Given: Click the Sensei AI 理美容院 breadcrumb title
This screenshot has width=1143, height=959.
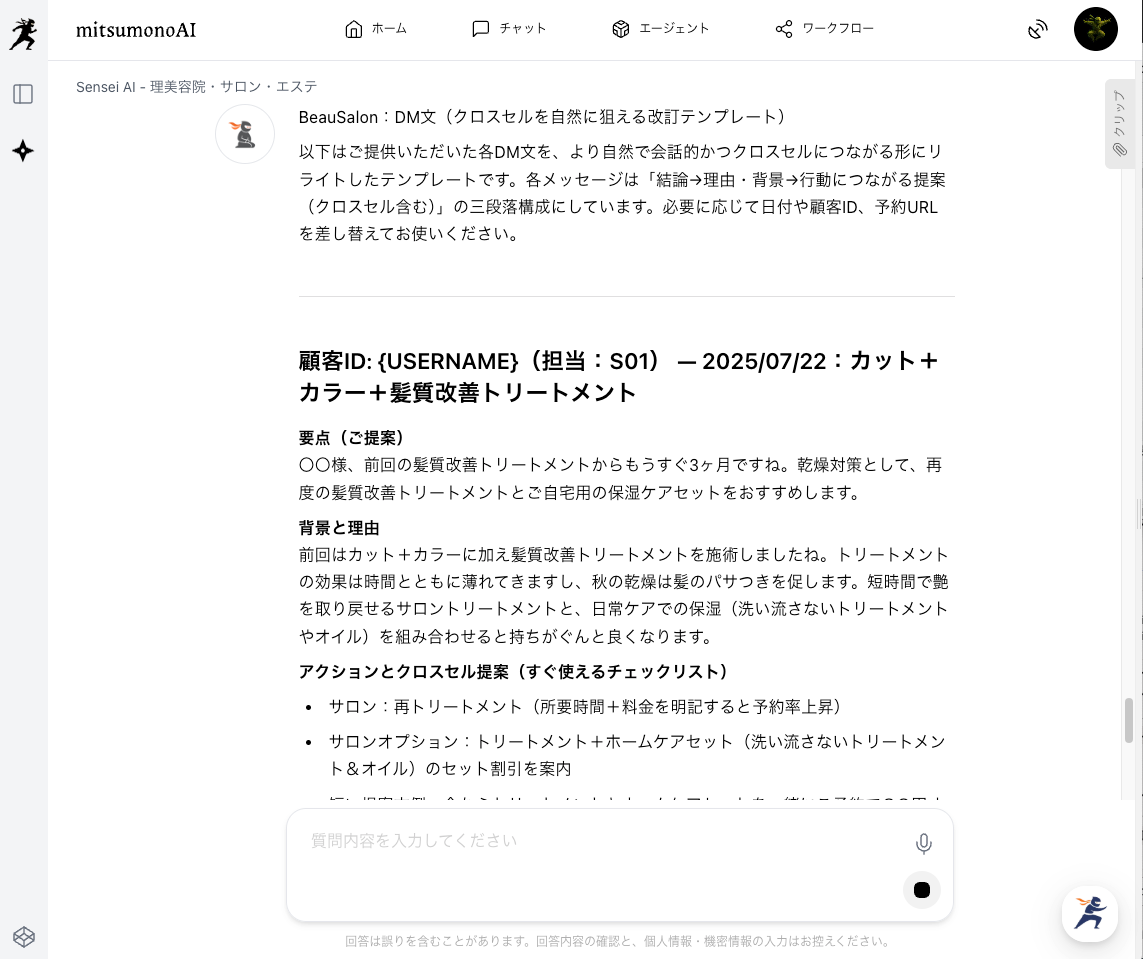Looking at the screenshot, I should [196, 87].
